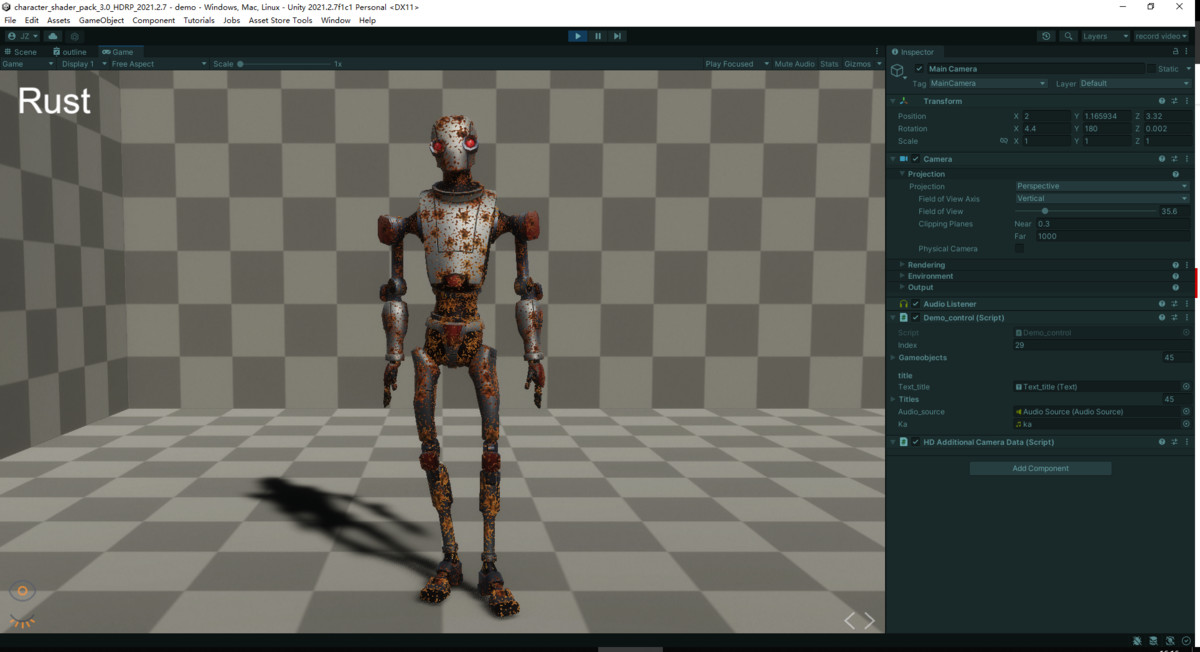Open the record video dropdown
Screen dimensions: 1200x652
pos(1160,35)
